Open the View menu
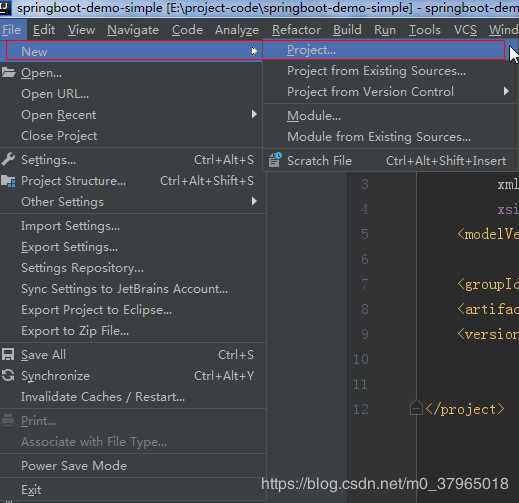Image resolution: width=519 pixels, height=503 pixels. pyautogui.click(x=82, y=30)
